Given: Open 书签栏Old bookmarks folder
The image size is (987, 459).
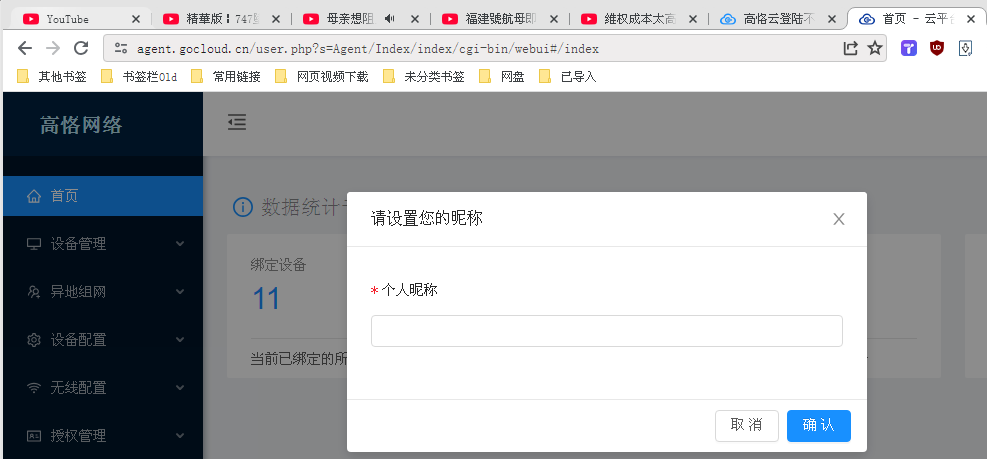Looking at the screenshot, I should click(x=140, y=77).
